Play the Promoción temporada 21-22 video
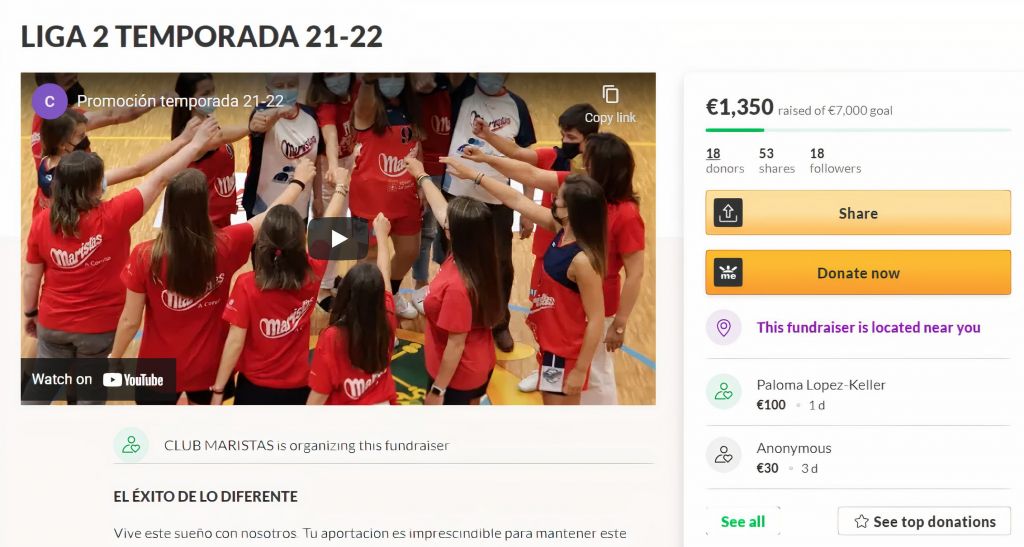 pyautogui.click(x=338, y=239)
